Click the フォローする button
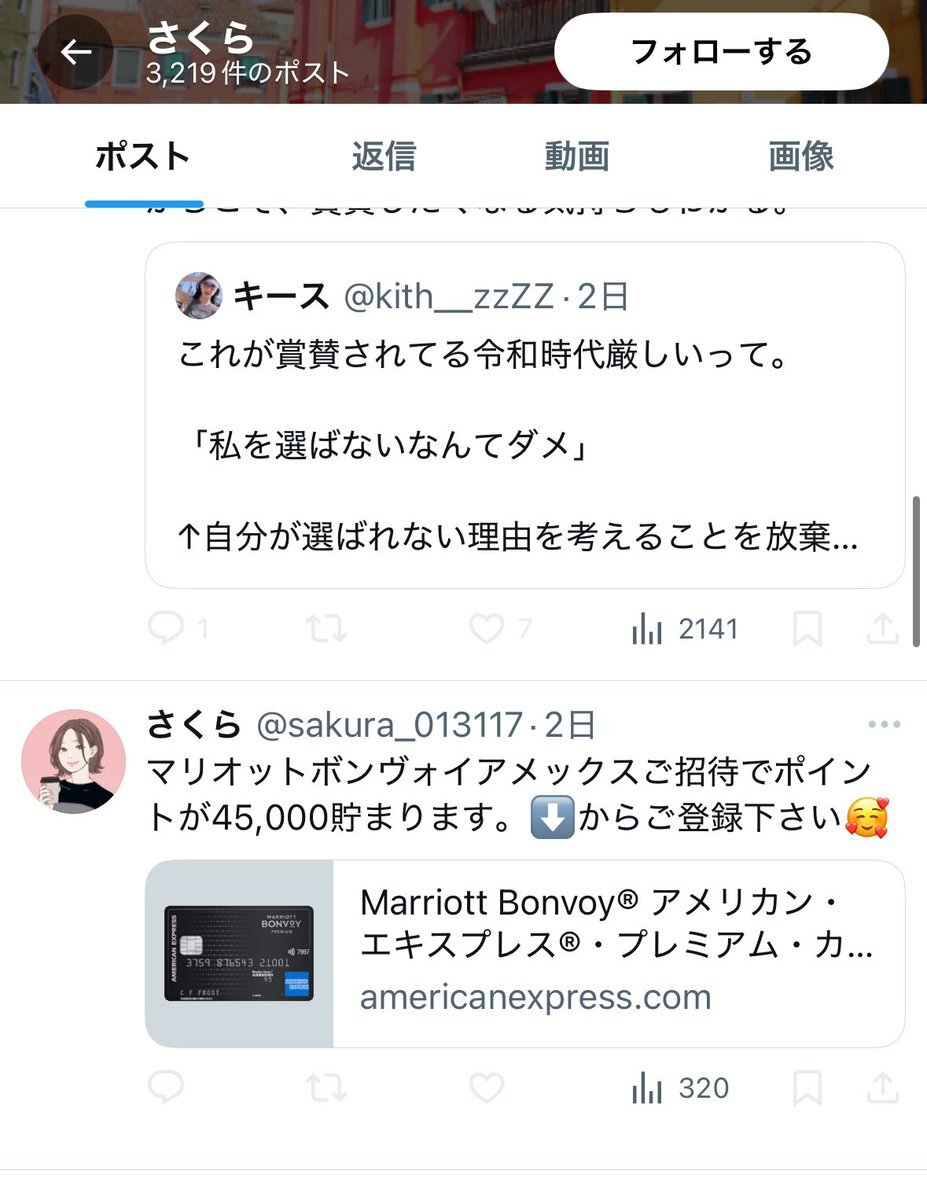This screenshot has height=1200, width=927. [x=721, y=52]
